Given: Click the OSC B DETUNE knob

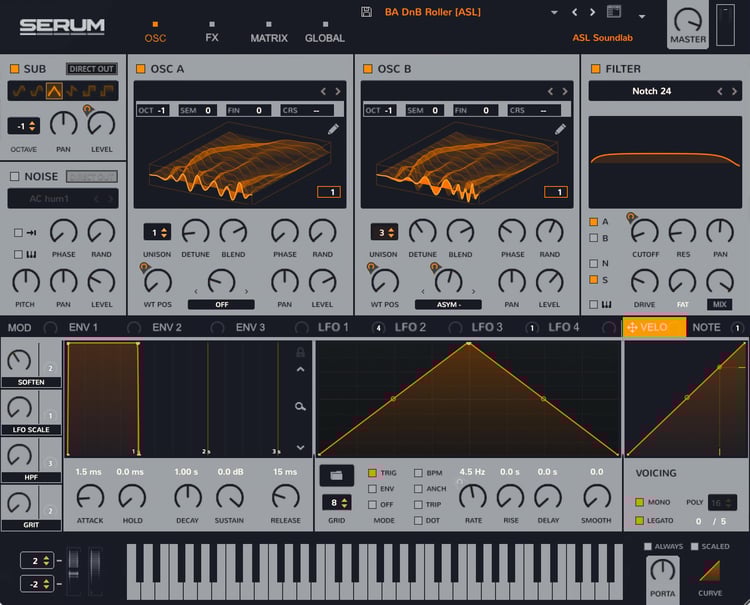Looking at the screenshot, I should coord(422,232).
